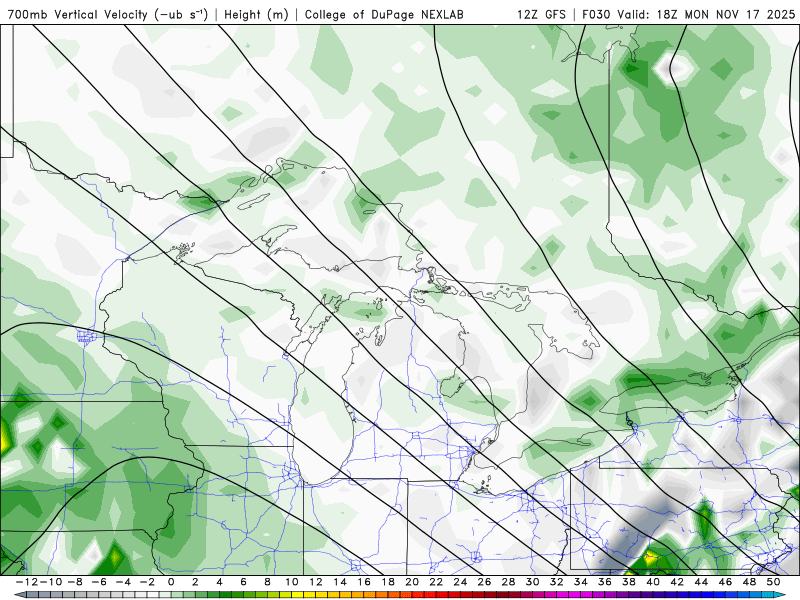800x600 pixels.
Task: Choose the '40' color scale label
Action: point(653,582)
